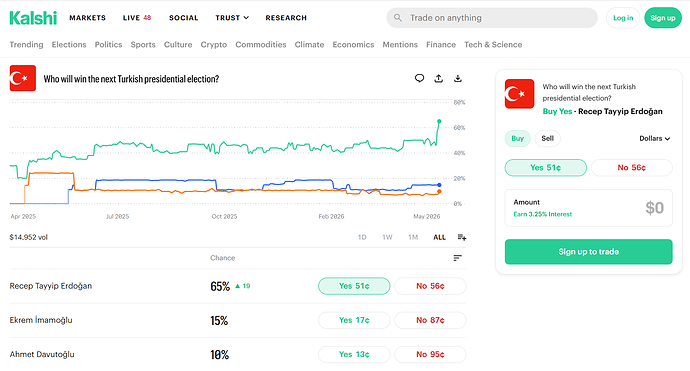Switch to the Commodities category
This screenshot has height=371, width=690.
tap(261, 44)
